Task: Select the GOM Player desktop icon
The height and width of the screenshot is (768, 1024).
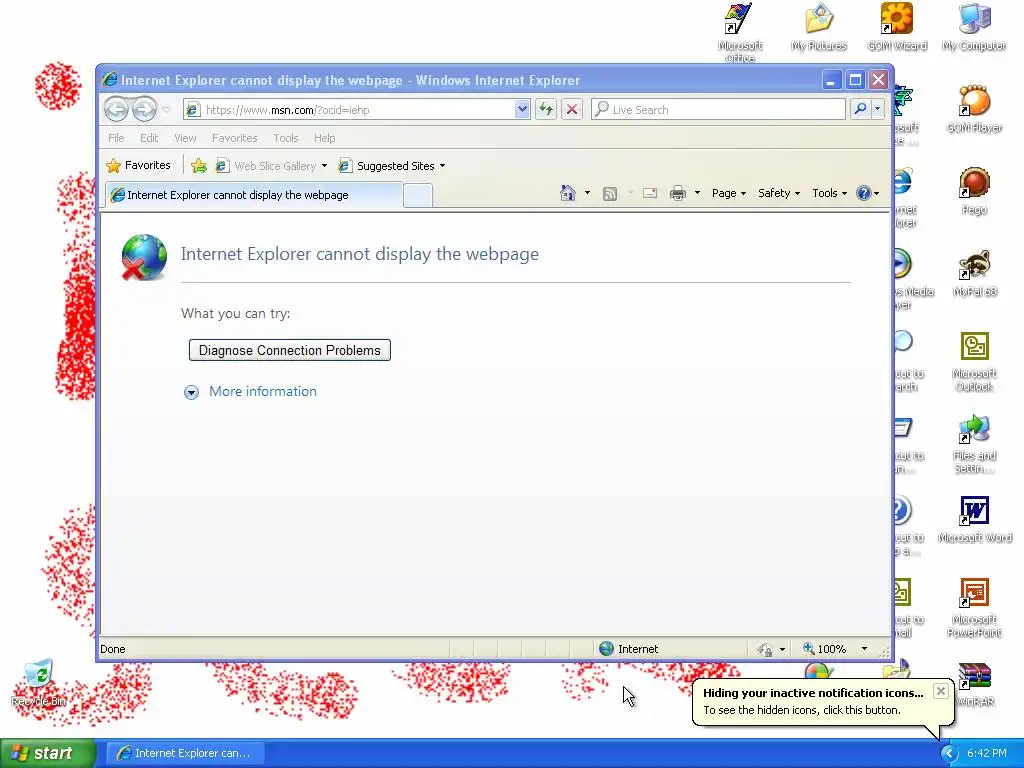Action: tap(974, 109)
